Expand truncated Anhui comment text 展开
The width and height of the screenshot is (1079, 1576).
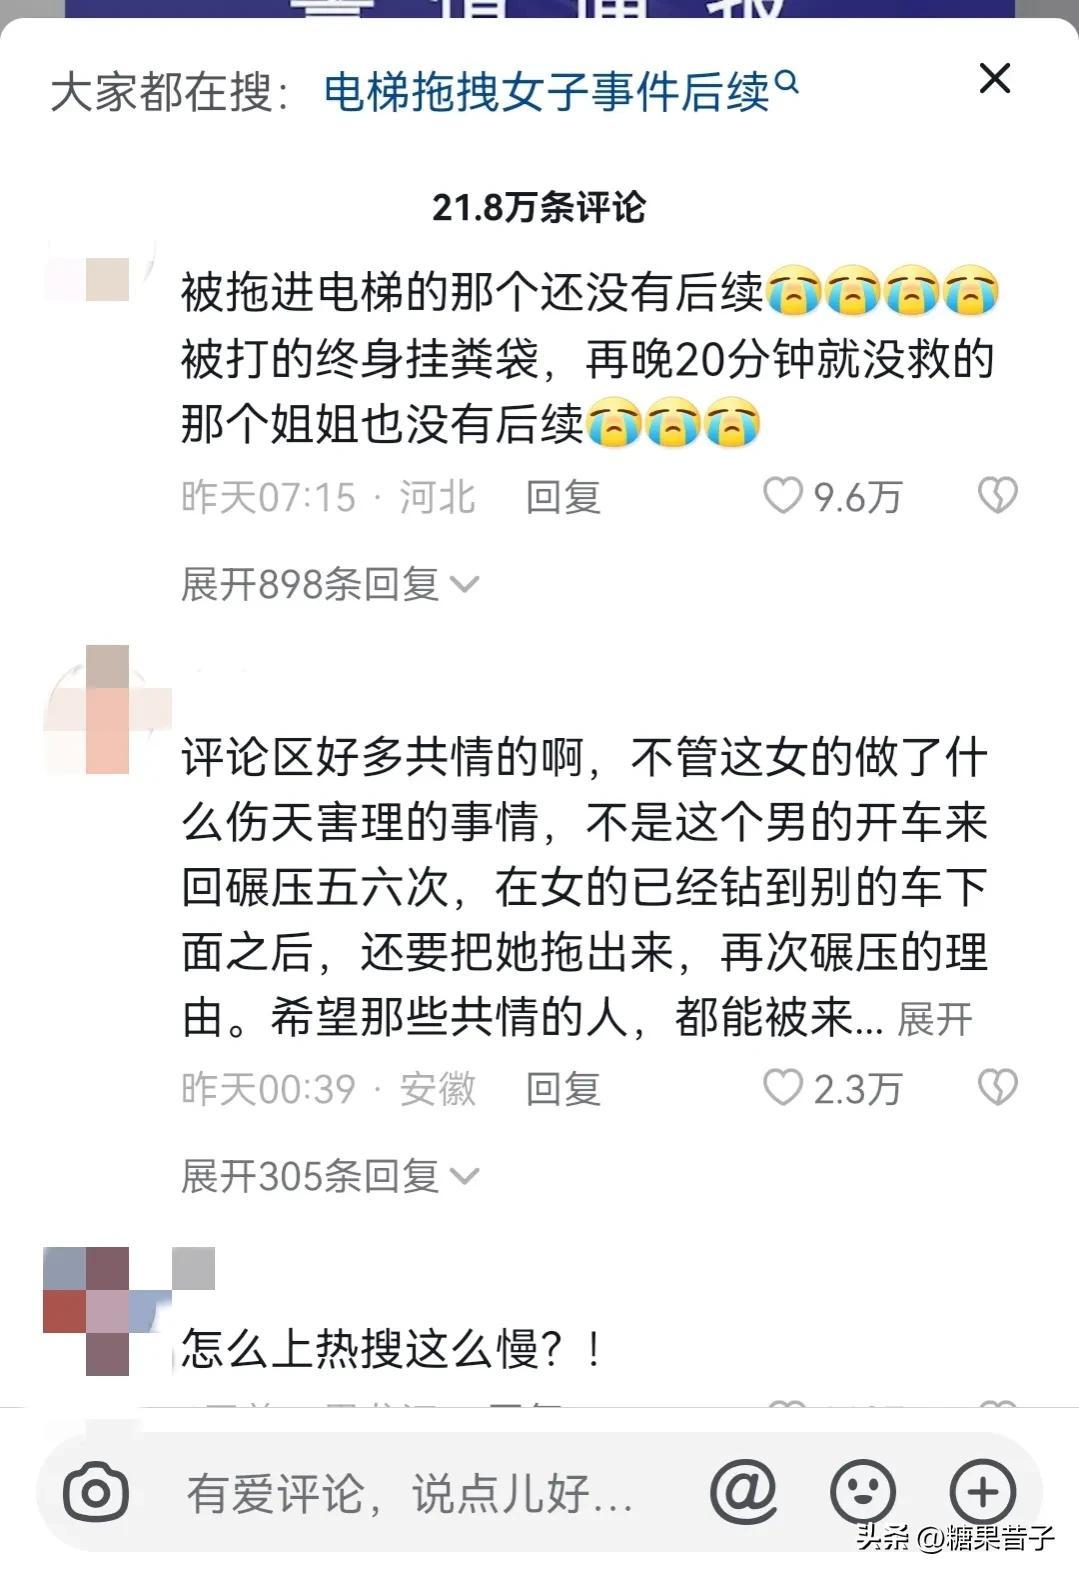(934, 1020)
